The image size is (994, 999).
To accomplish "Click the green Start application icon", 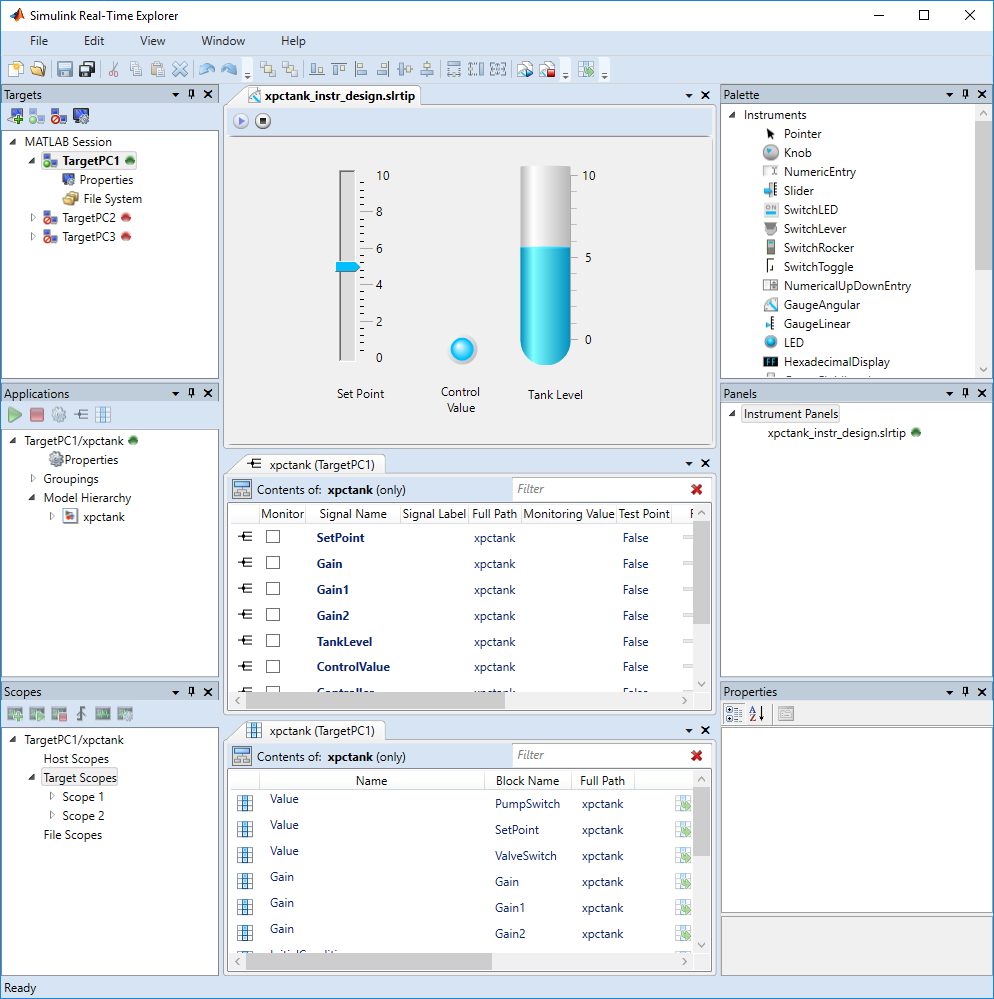I will 15,415.
